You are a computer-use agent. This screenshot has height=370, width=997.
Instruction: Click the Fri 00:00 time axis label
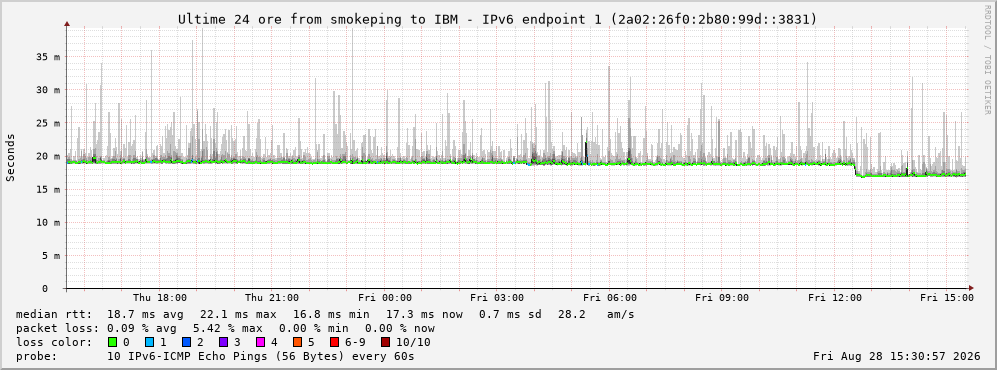point(385,298)
